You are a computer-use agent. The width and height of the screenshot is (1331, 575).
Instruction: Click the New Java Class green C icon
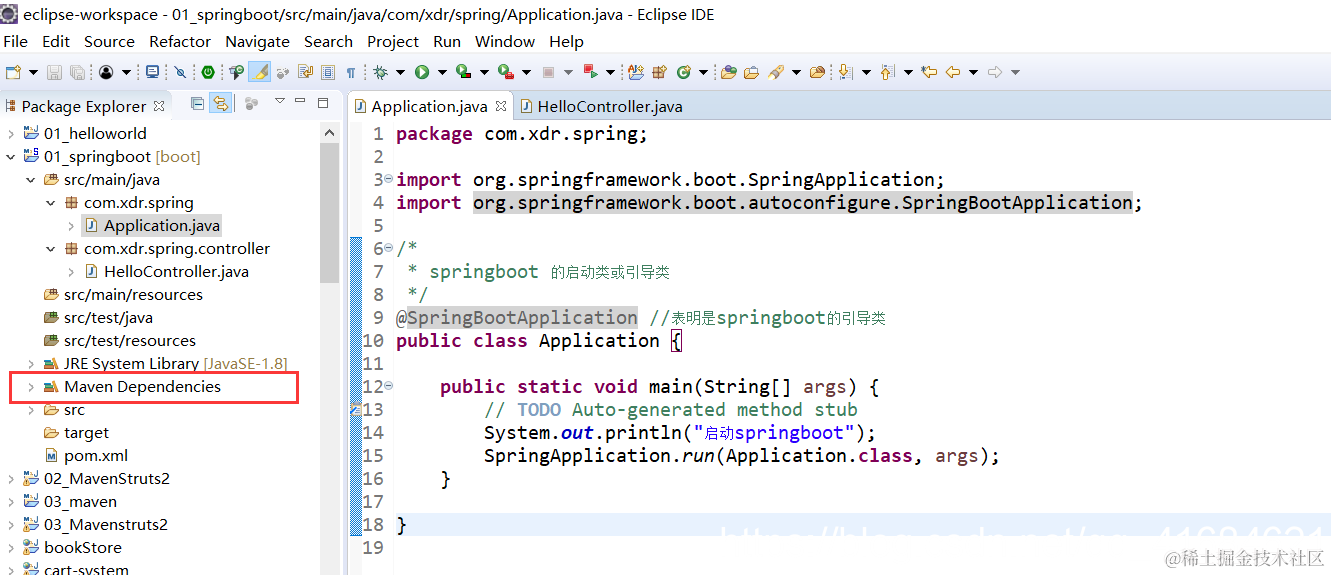point(684,72)
